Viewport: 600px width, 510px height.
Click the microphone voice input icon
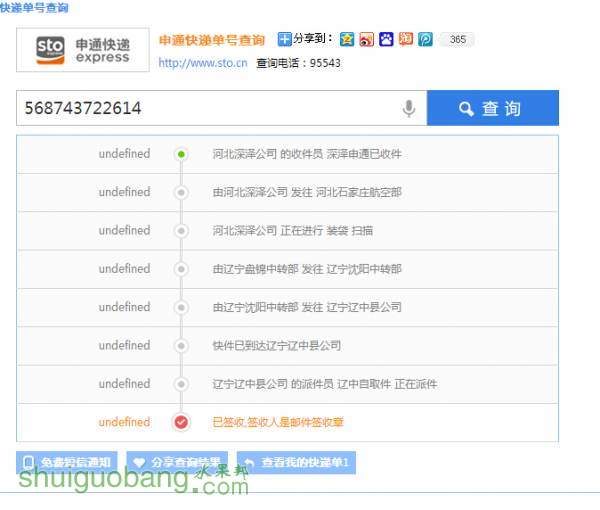[408, 109]
